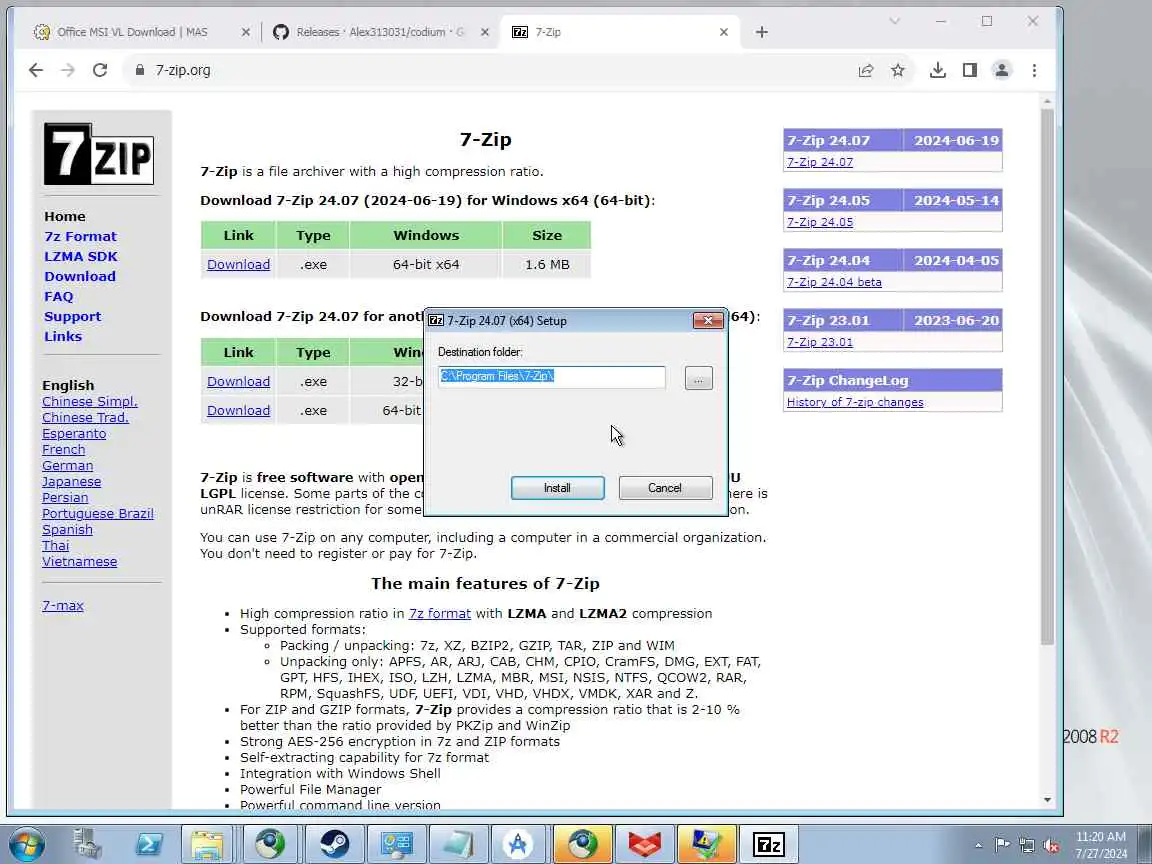Open the 7-Zip 24.05 news link
The height and width of the screenshot is (864, 1152).
pos(820,222)
